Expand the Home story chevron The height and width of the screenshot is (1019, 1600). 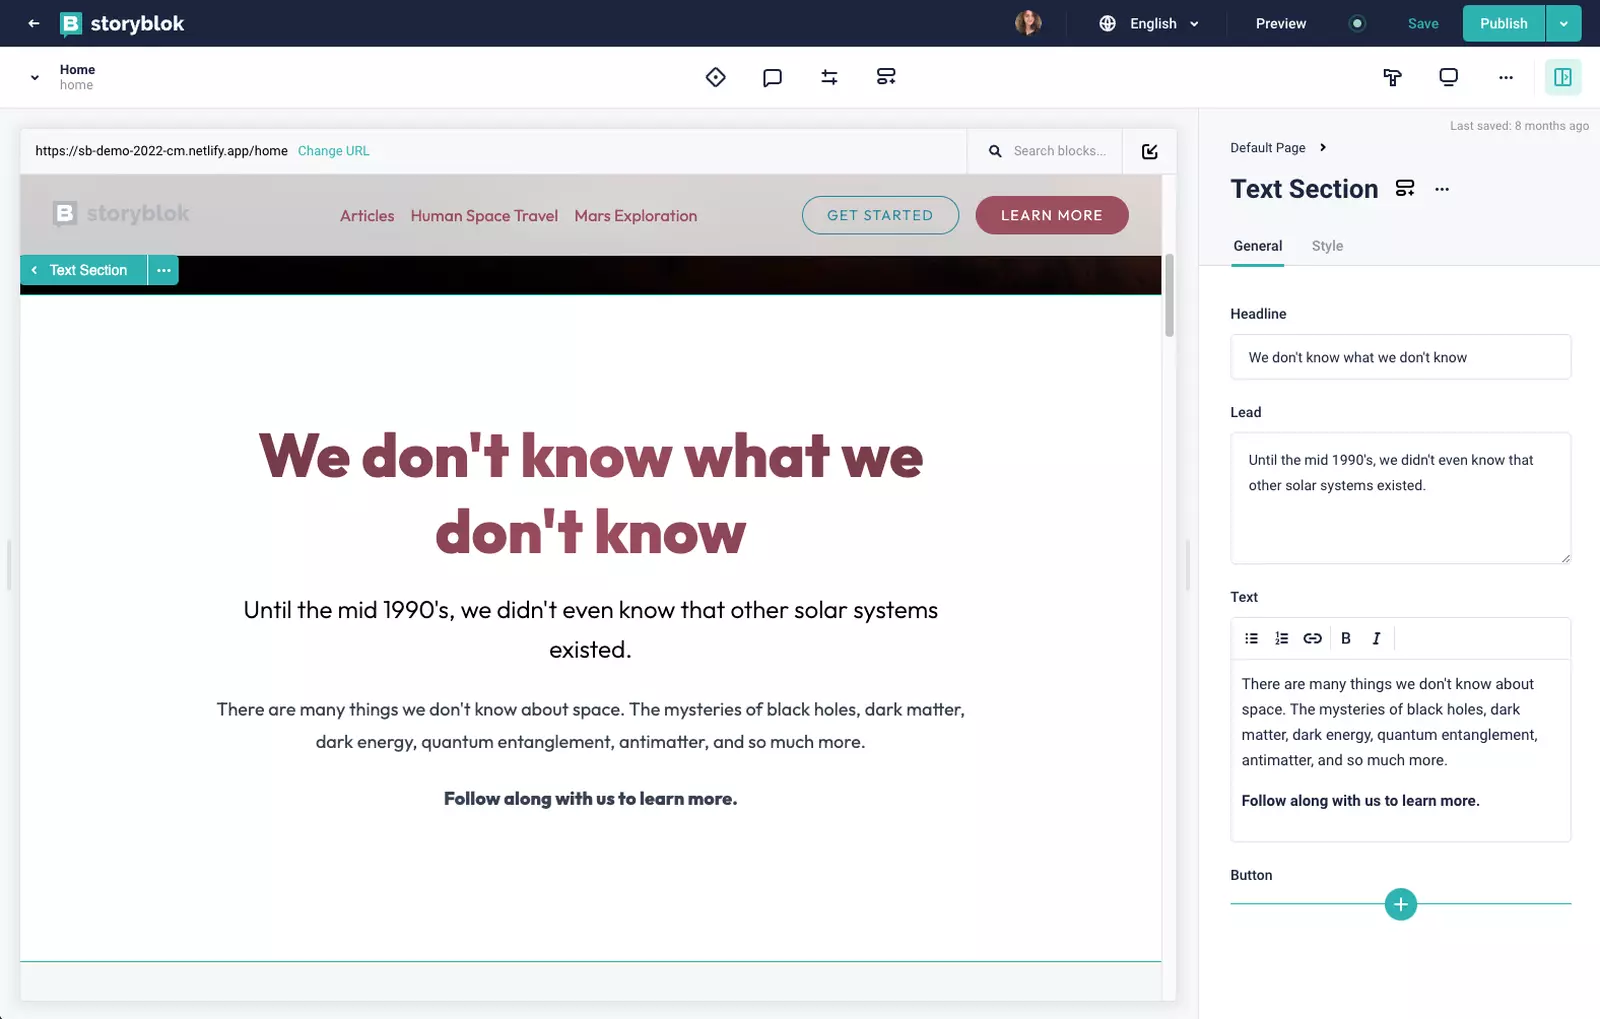(35, 77)
